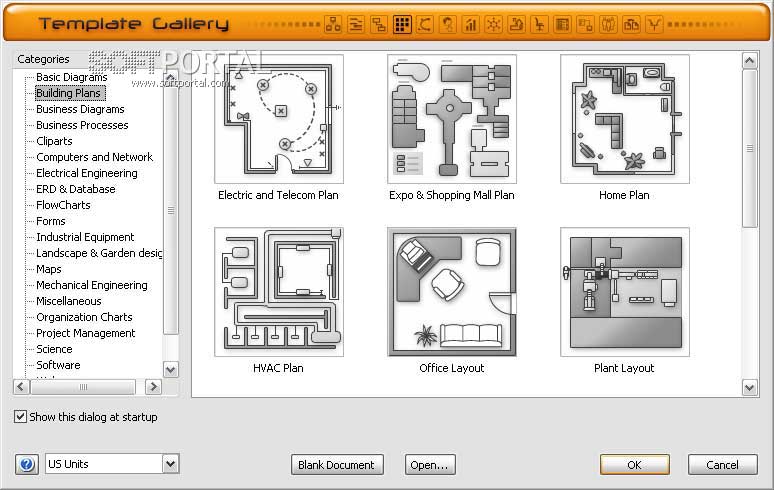Select the hierarchy tree icon in header
This screenshot has width=774, height=490.
point(333,24)
